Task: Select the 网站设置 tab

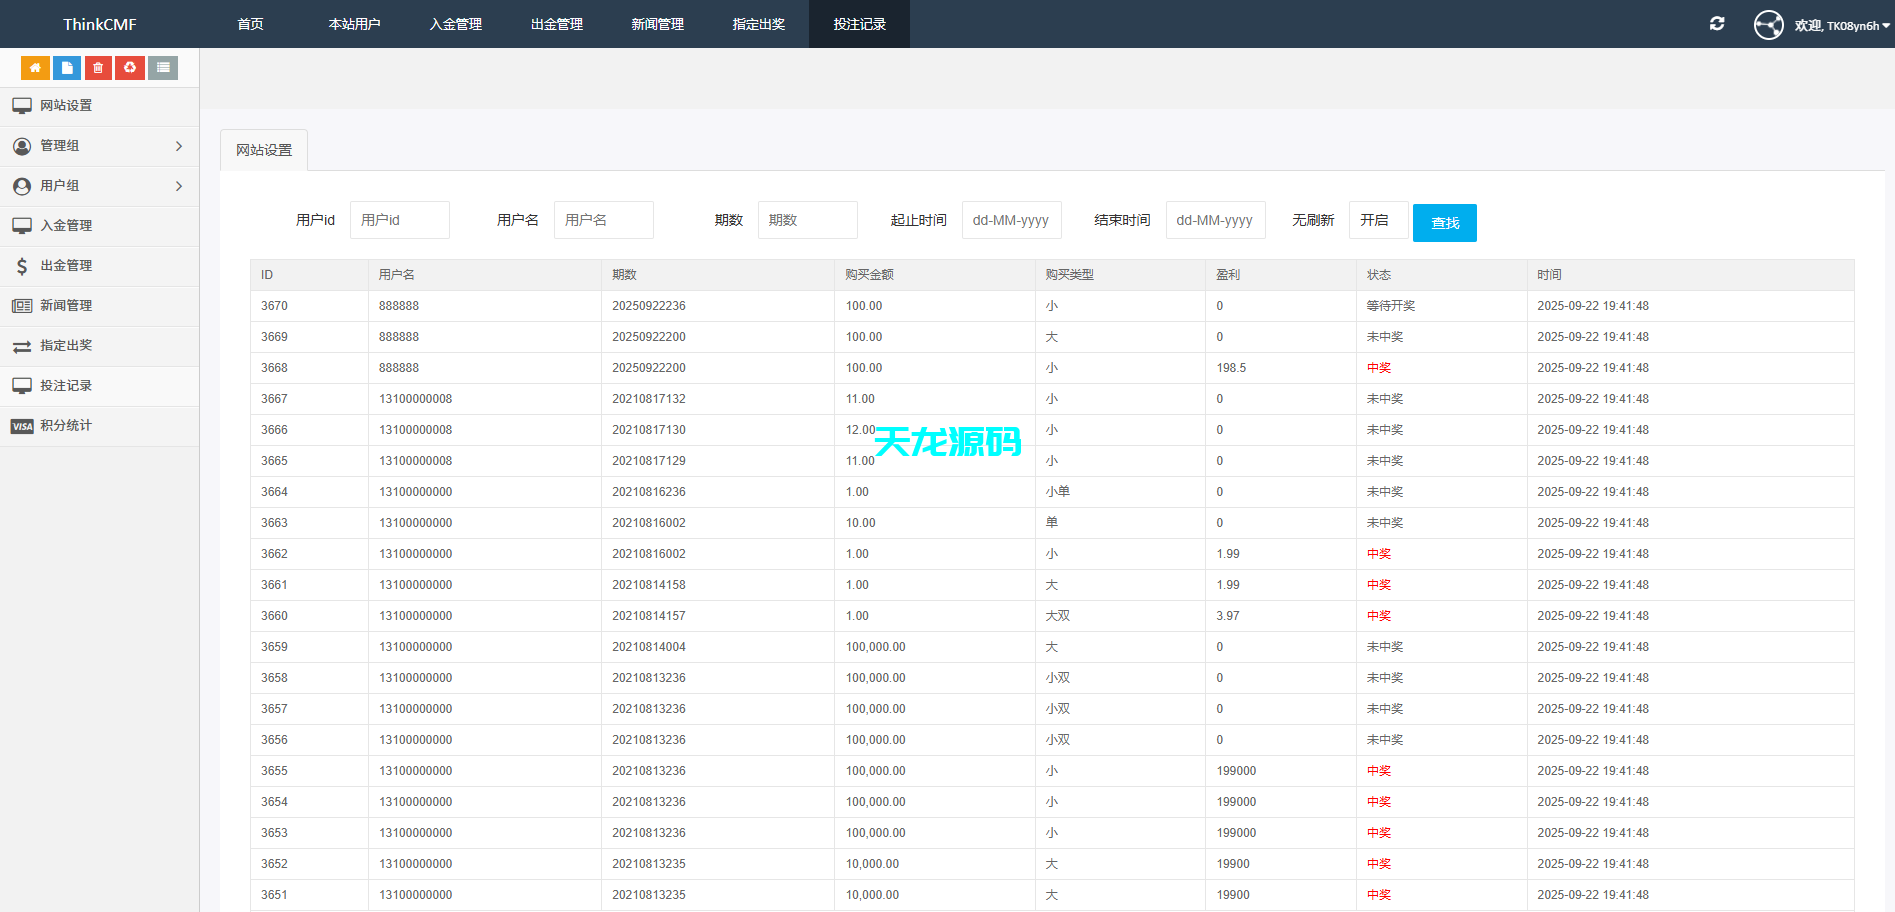Action: [263, 148]
